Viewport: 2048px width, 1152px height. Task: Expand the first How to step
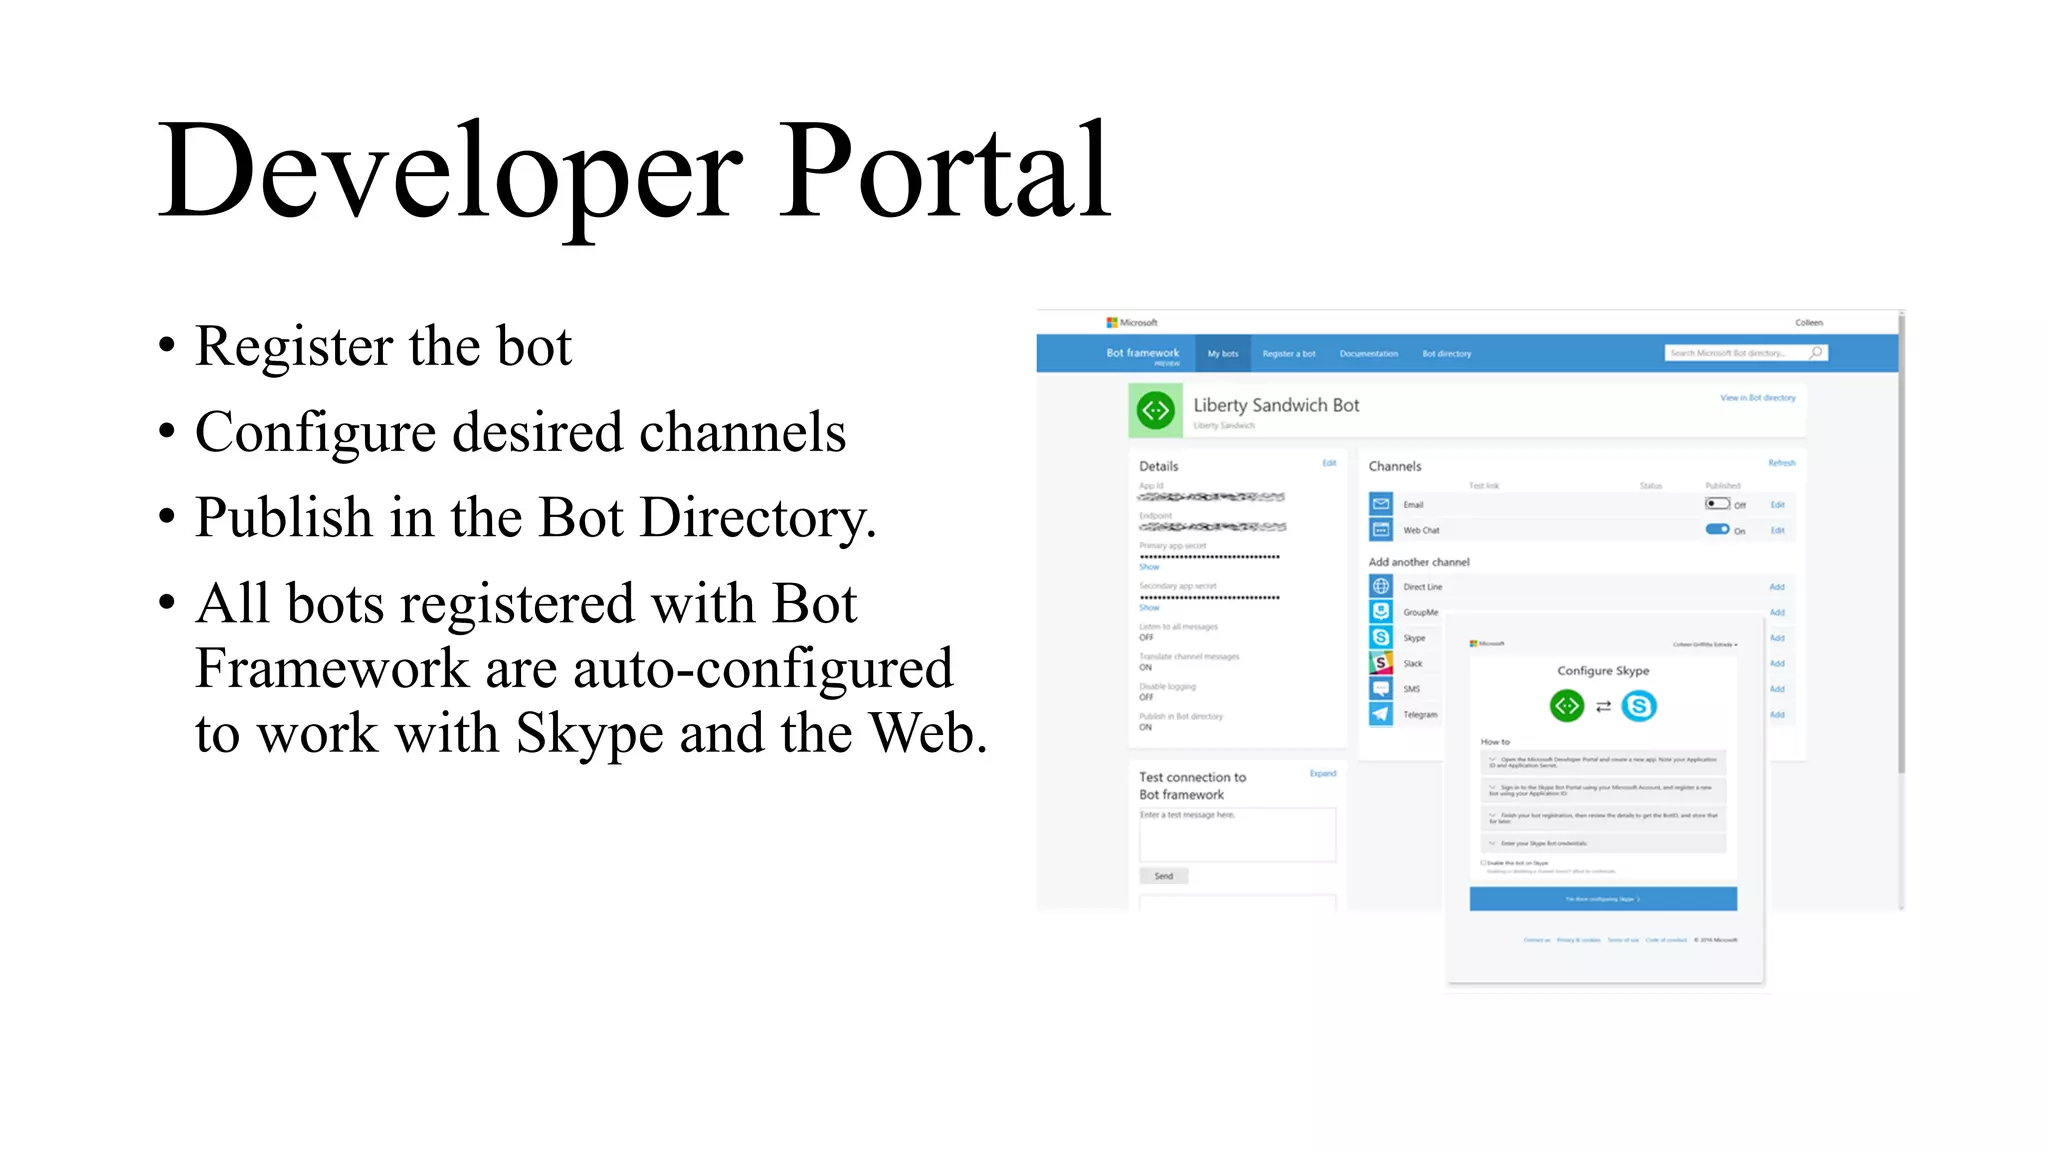(1603, 762)
